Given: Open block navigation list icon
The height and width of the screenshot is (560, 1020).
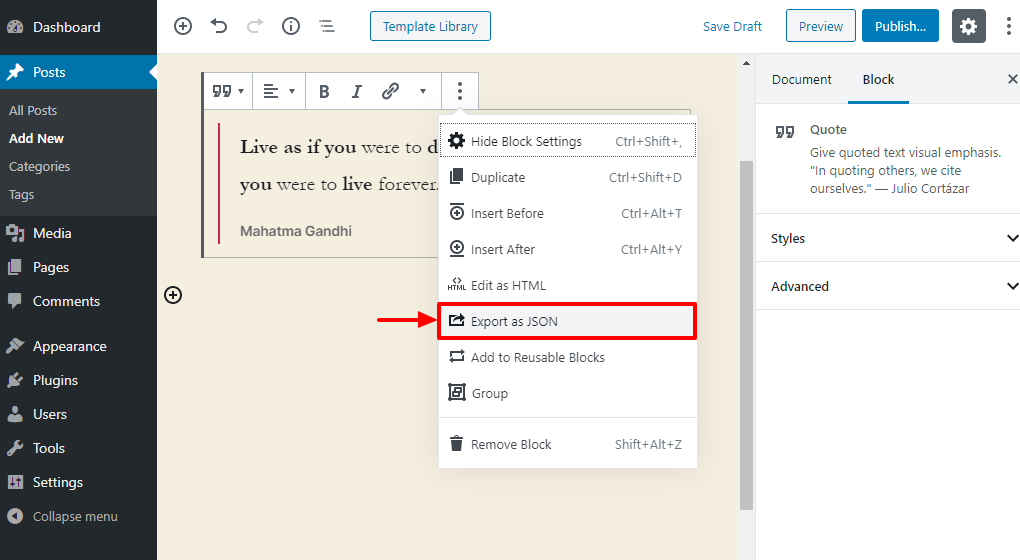Looking at the screenshot, I should [327, 27].
